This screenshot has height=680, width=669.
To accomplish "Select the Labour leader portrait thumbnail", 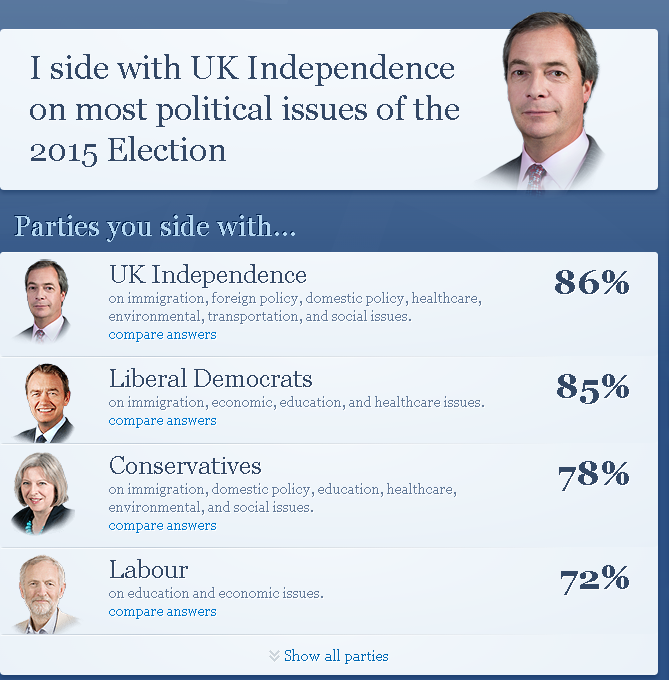I will click(x=43, y=594).
